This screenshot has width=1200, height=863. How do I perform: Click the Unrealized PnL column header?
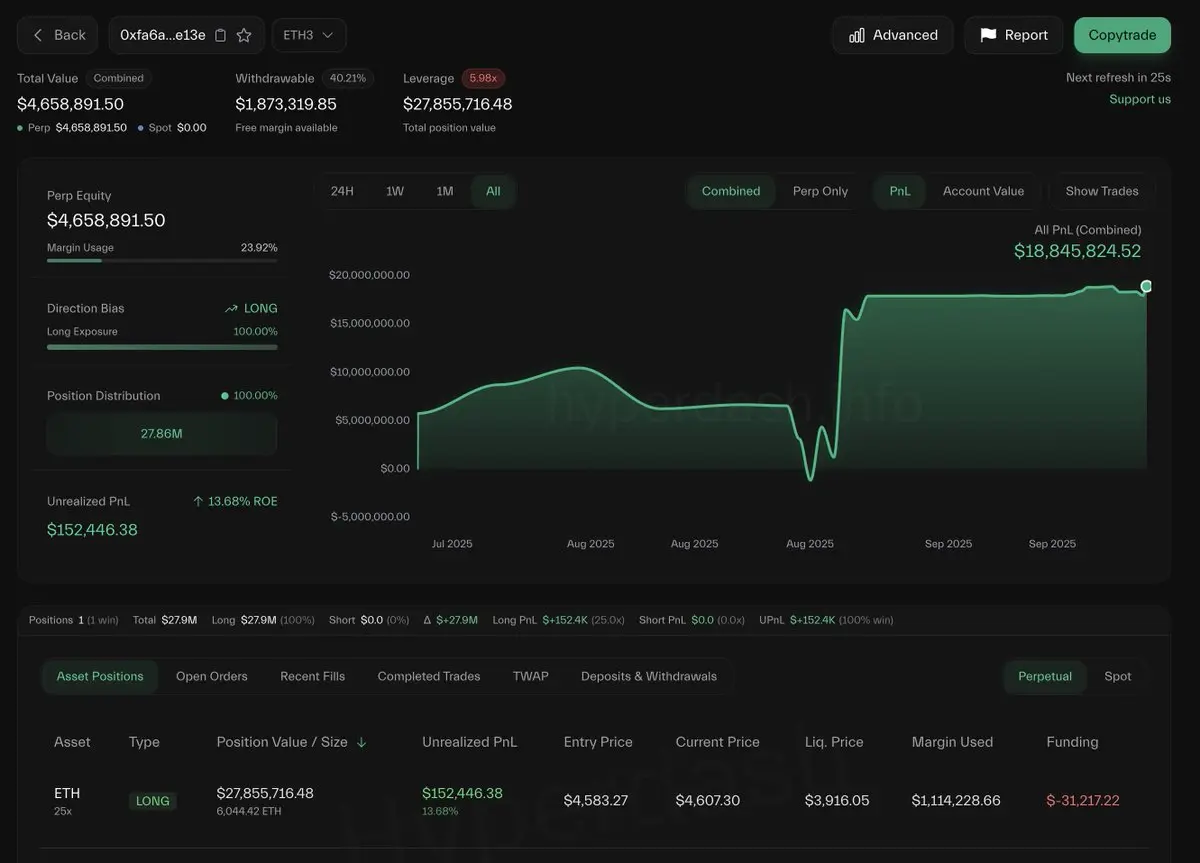[470, 742]
